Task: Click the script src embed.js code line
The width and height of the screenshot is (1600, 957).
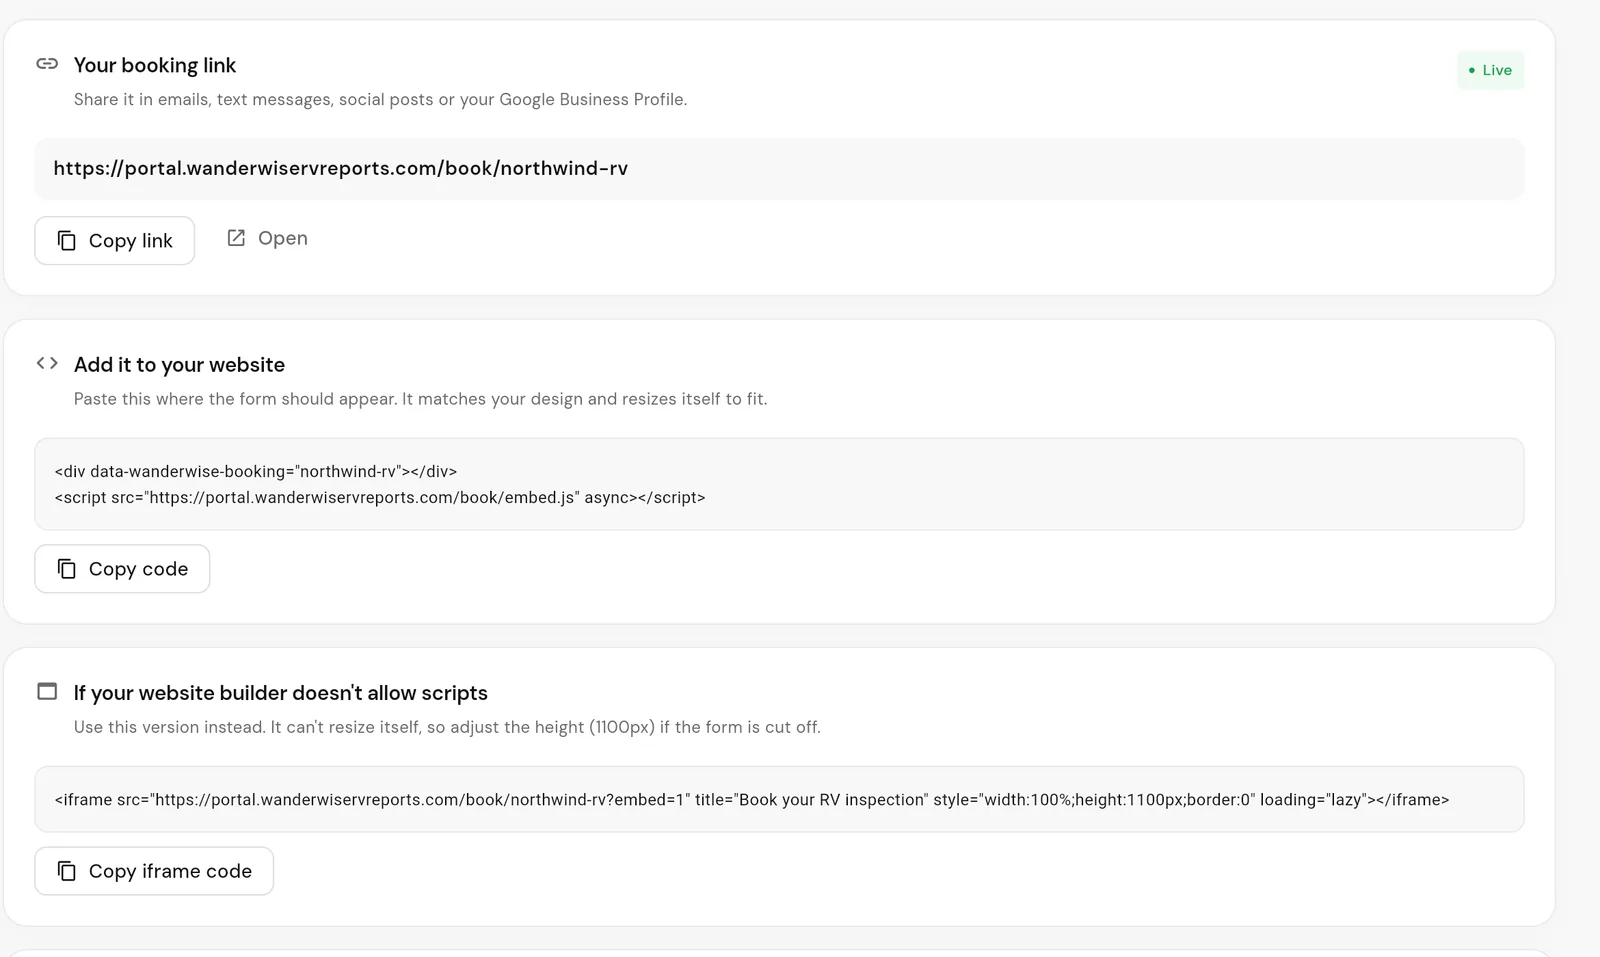Action: 380,497
